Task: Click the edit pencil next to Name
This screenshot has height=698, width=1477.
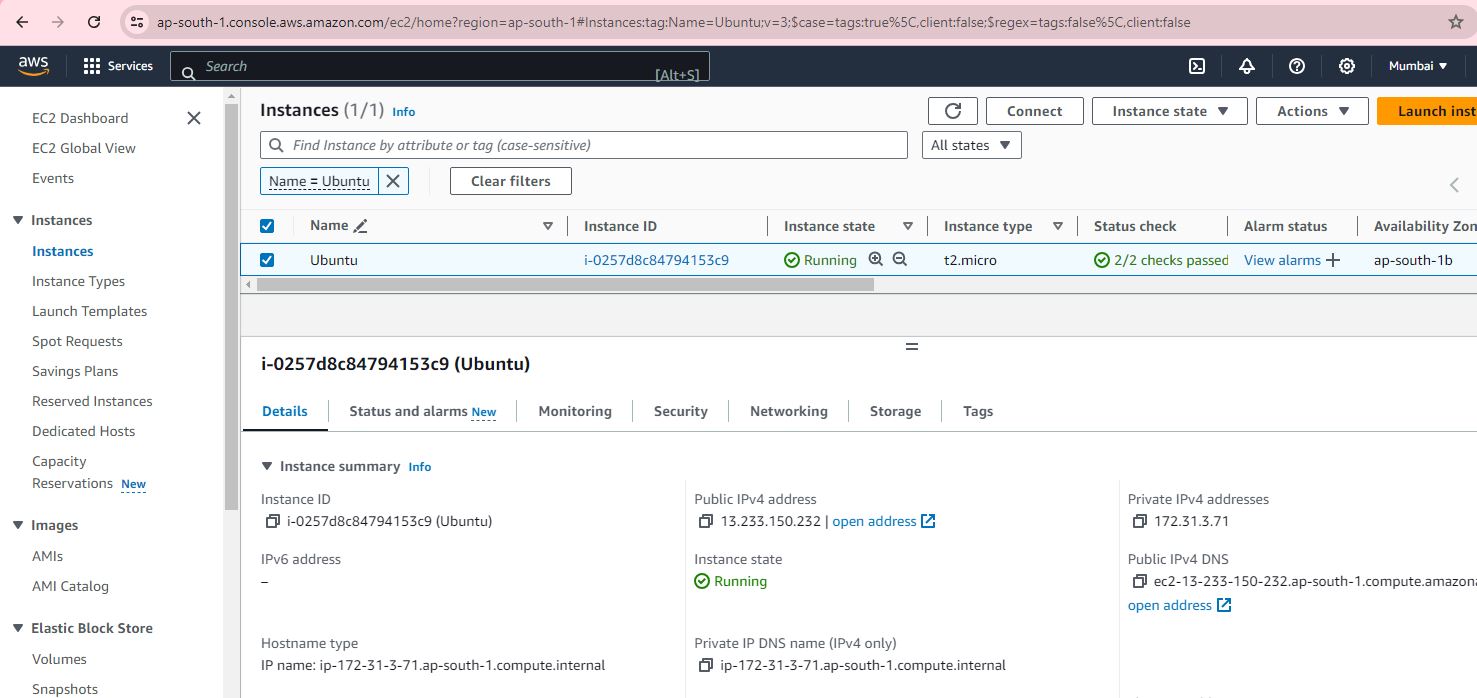Action: coord(361,227)
